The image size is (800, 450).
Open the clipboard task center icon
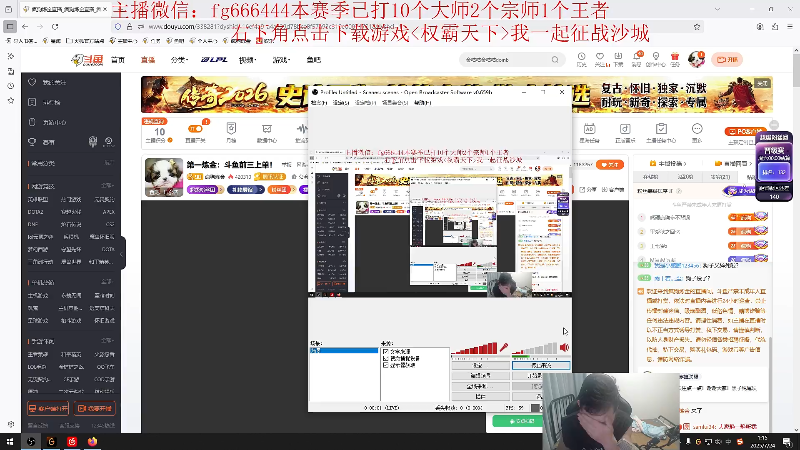661,129
